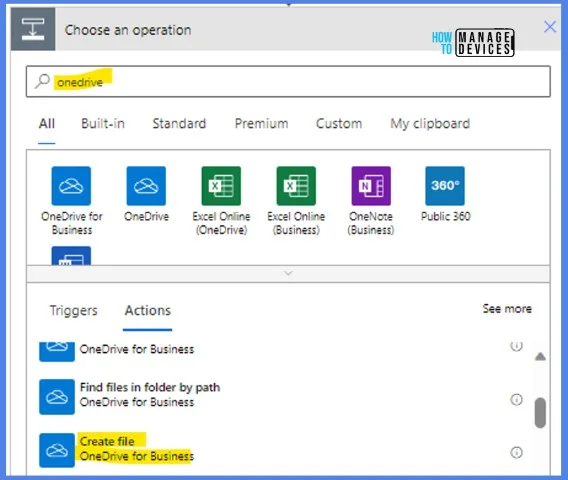The width and height of the screenshot is (568, 480).
Task: Click the Choose an operation header icon
Action: pos(33,29)
